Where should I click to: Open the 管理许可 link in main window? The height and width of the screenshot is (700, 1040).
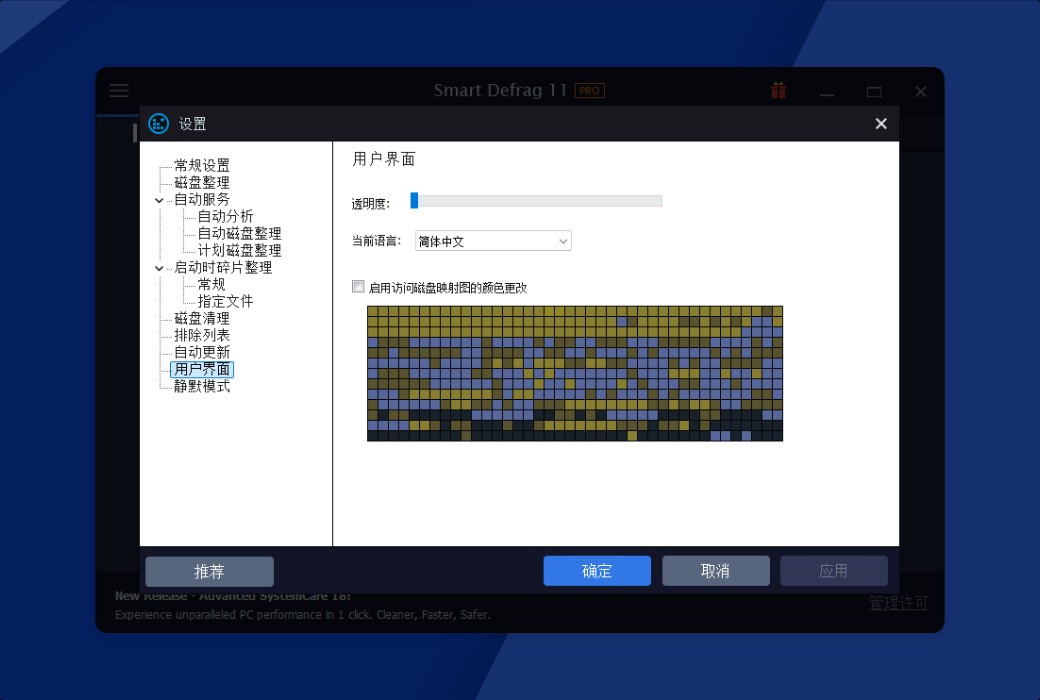pos(899,602)
